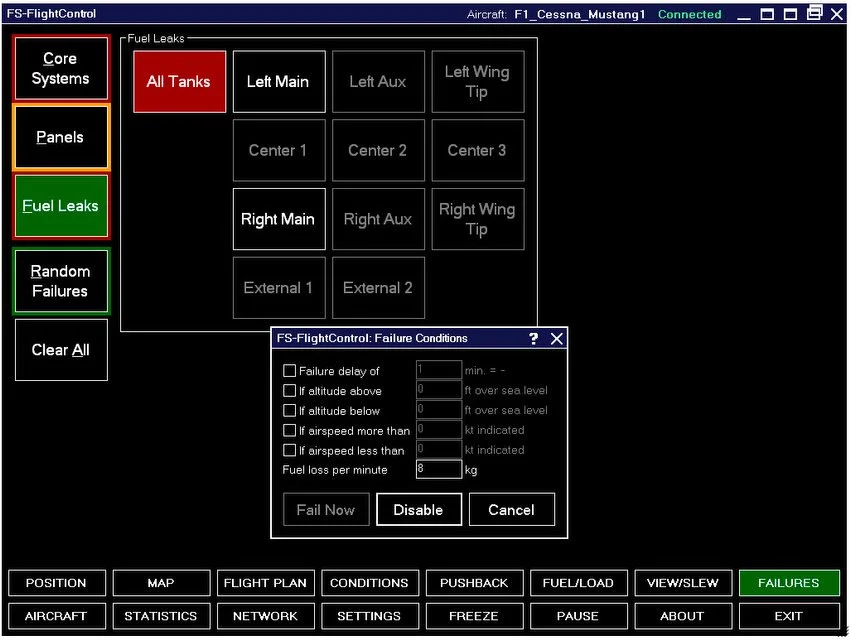The image size is (850, 640).
Task: Enable the If airspeed less than condition
Action: (x=290, y=450)
